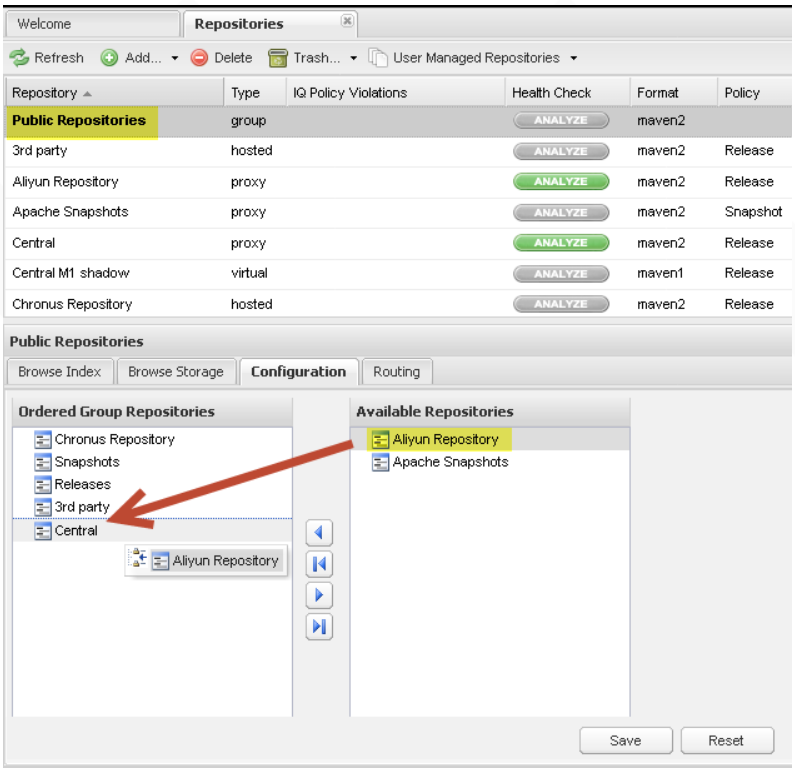Click the Apache Snapshots icon in the available list

[x=380, y=462]
